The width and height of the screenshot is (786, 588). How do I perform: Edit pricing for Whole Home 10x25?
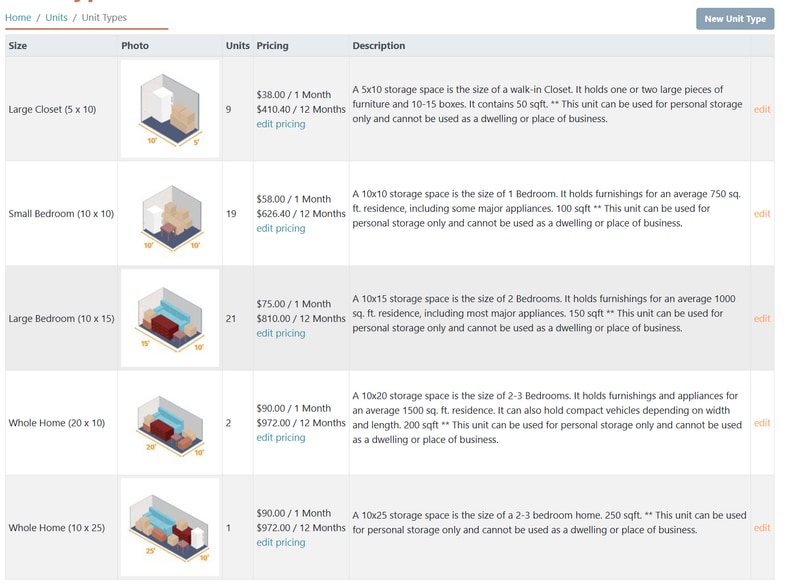(x=280, y=542)
